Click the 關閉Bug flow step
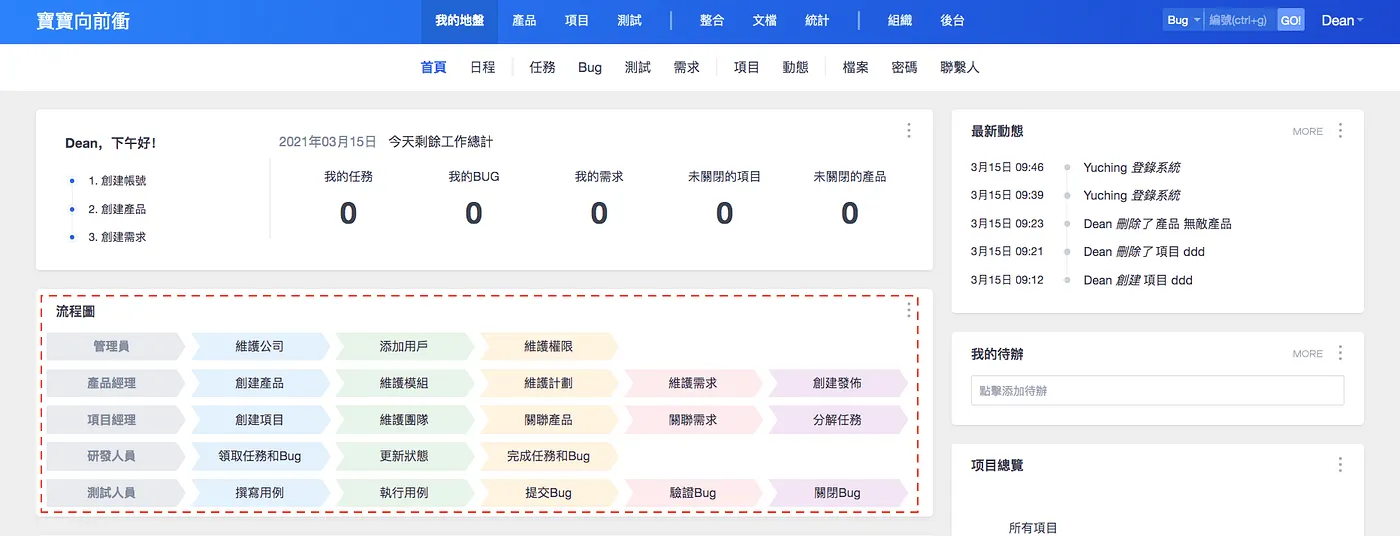This screenshot has height=536, width=1400. (837, 493)
